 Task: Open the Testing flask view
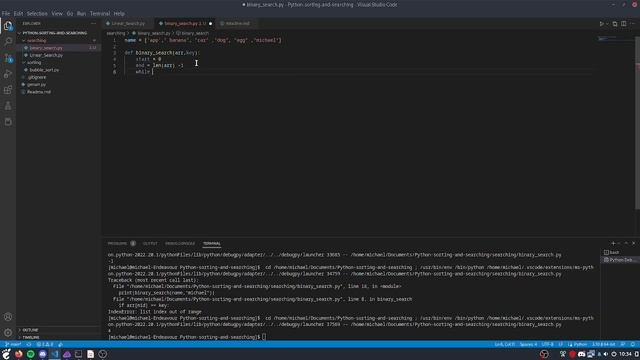click(x=8, y=106)
